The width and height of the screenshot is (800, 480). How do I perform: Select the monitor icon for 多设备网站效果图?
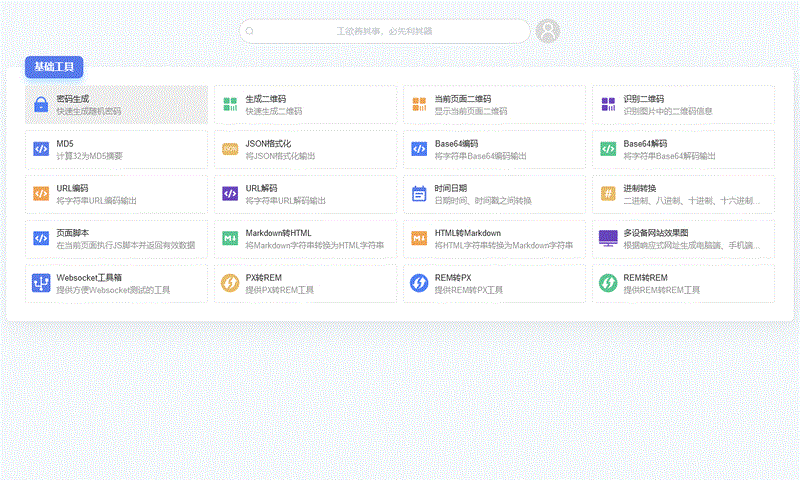point(608,238)
